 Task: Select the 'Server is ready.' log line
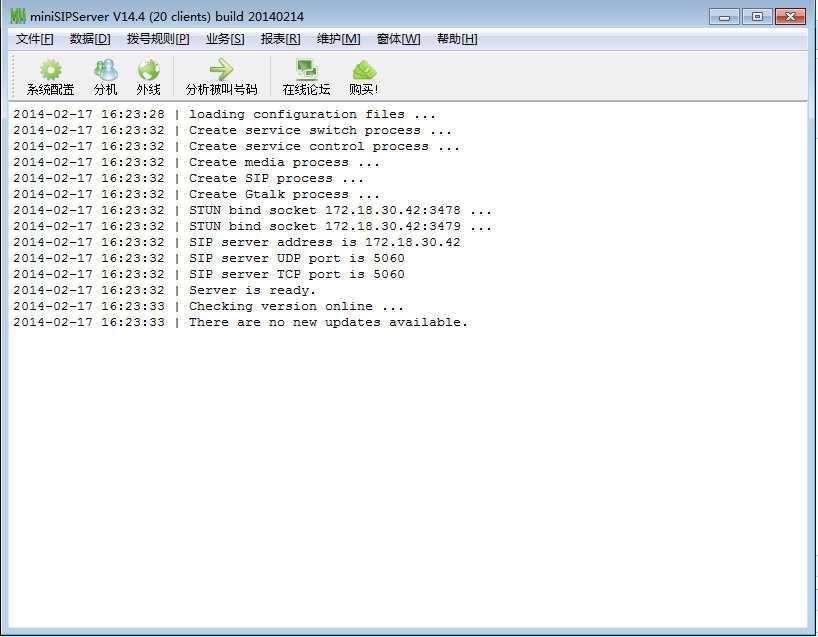coord(164,291)
